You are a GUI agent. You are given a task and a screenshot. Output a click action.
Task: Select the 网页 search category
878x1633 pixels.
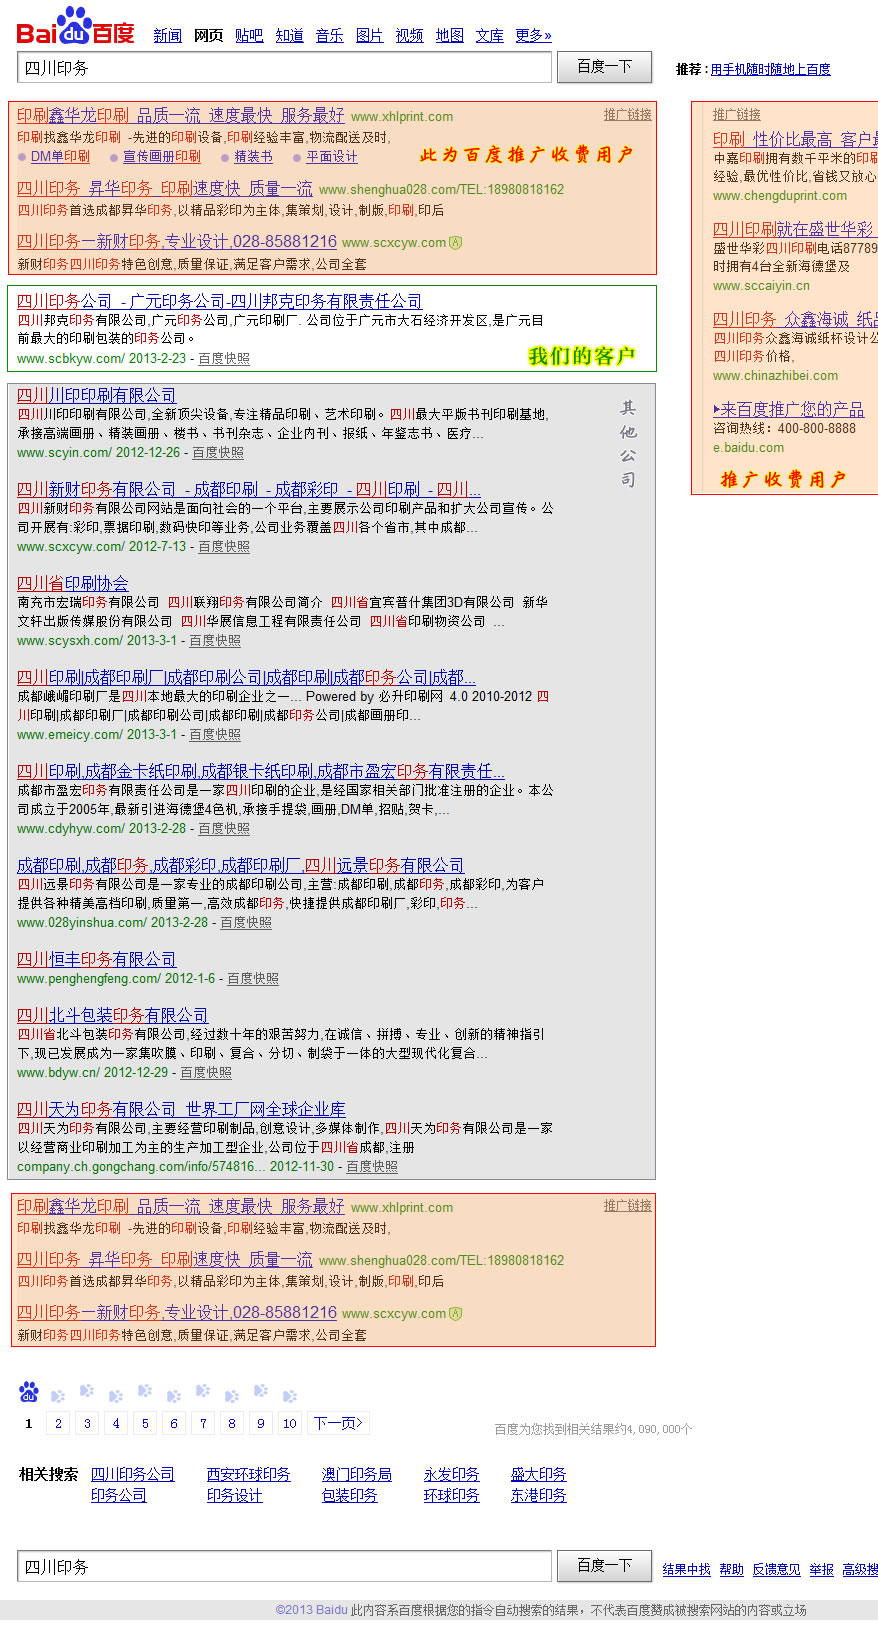pyautogui.click(x=208, y=36)
